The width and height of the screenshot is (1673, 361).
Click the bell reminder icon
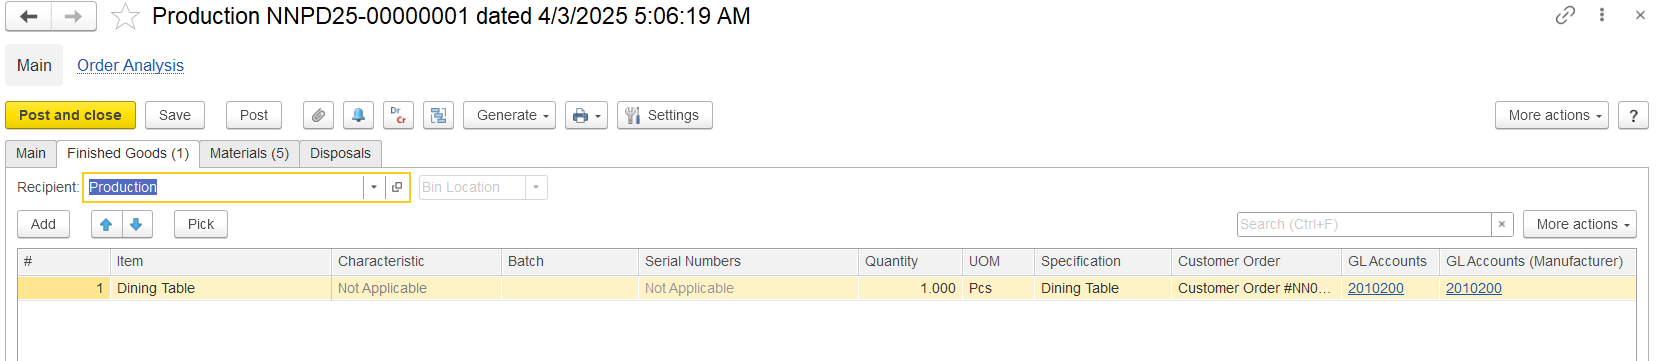click(358, 115)
